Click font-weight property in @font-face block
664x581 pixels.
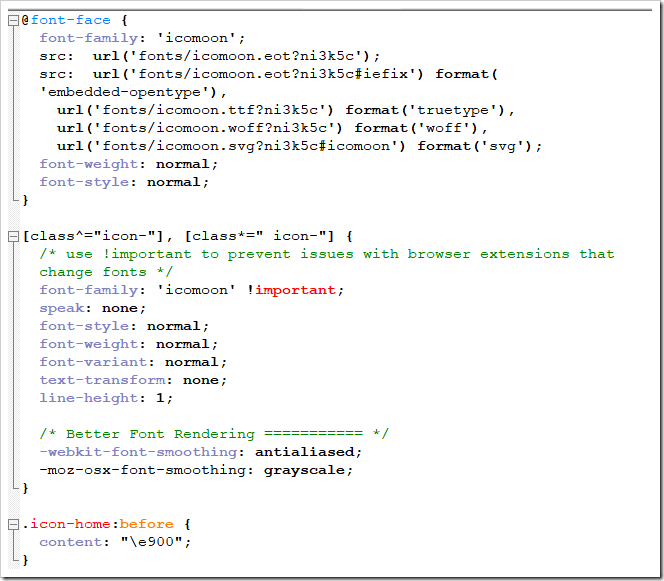click(x=89, y=164)
